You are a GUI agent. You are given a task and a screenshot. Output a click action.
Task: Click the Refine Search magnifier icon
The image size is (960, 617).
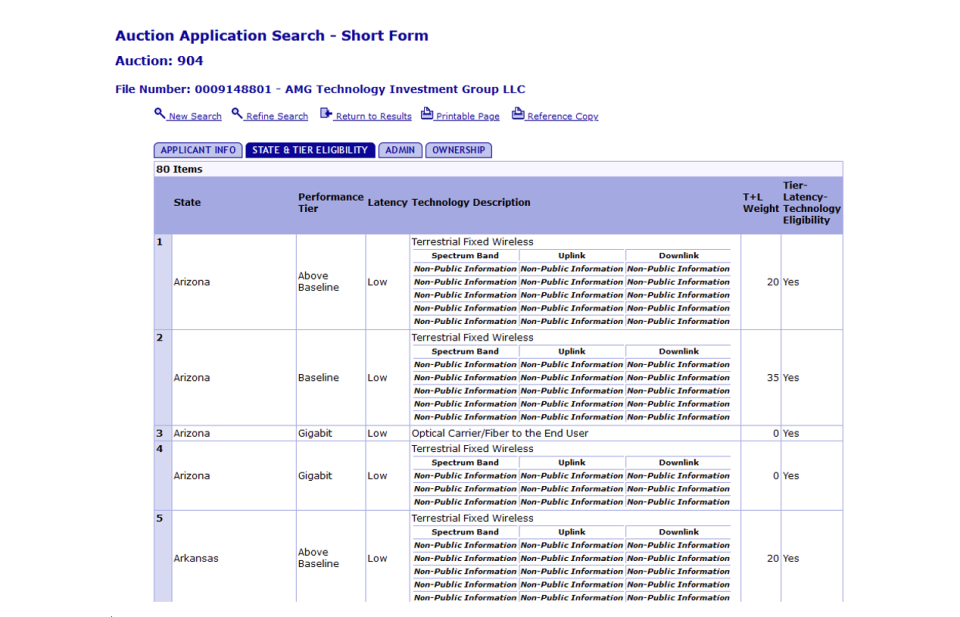[x=237, y=114]
